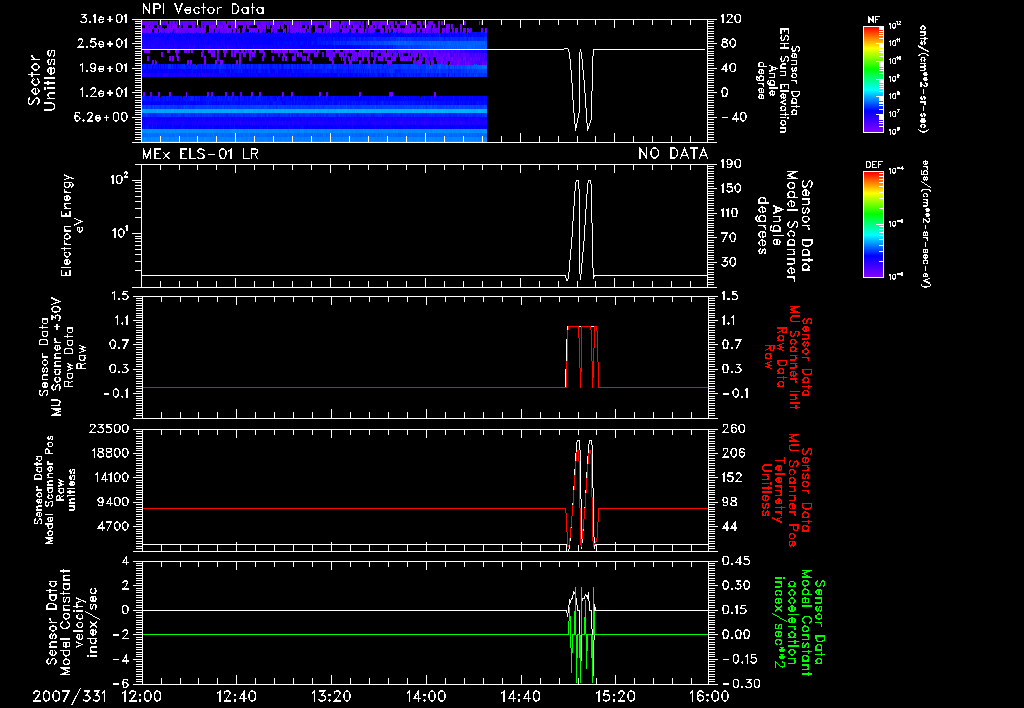This screenshot has width=1024, height=708.
Task: Click the "Sector Unitless" axis label
Action: coord(42,80)
